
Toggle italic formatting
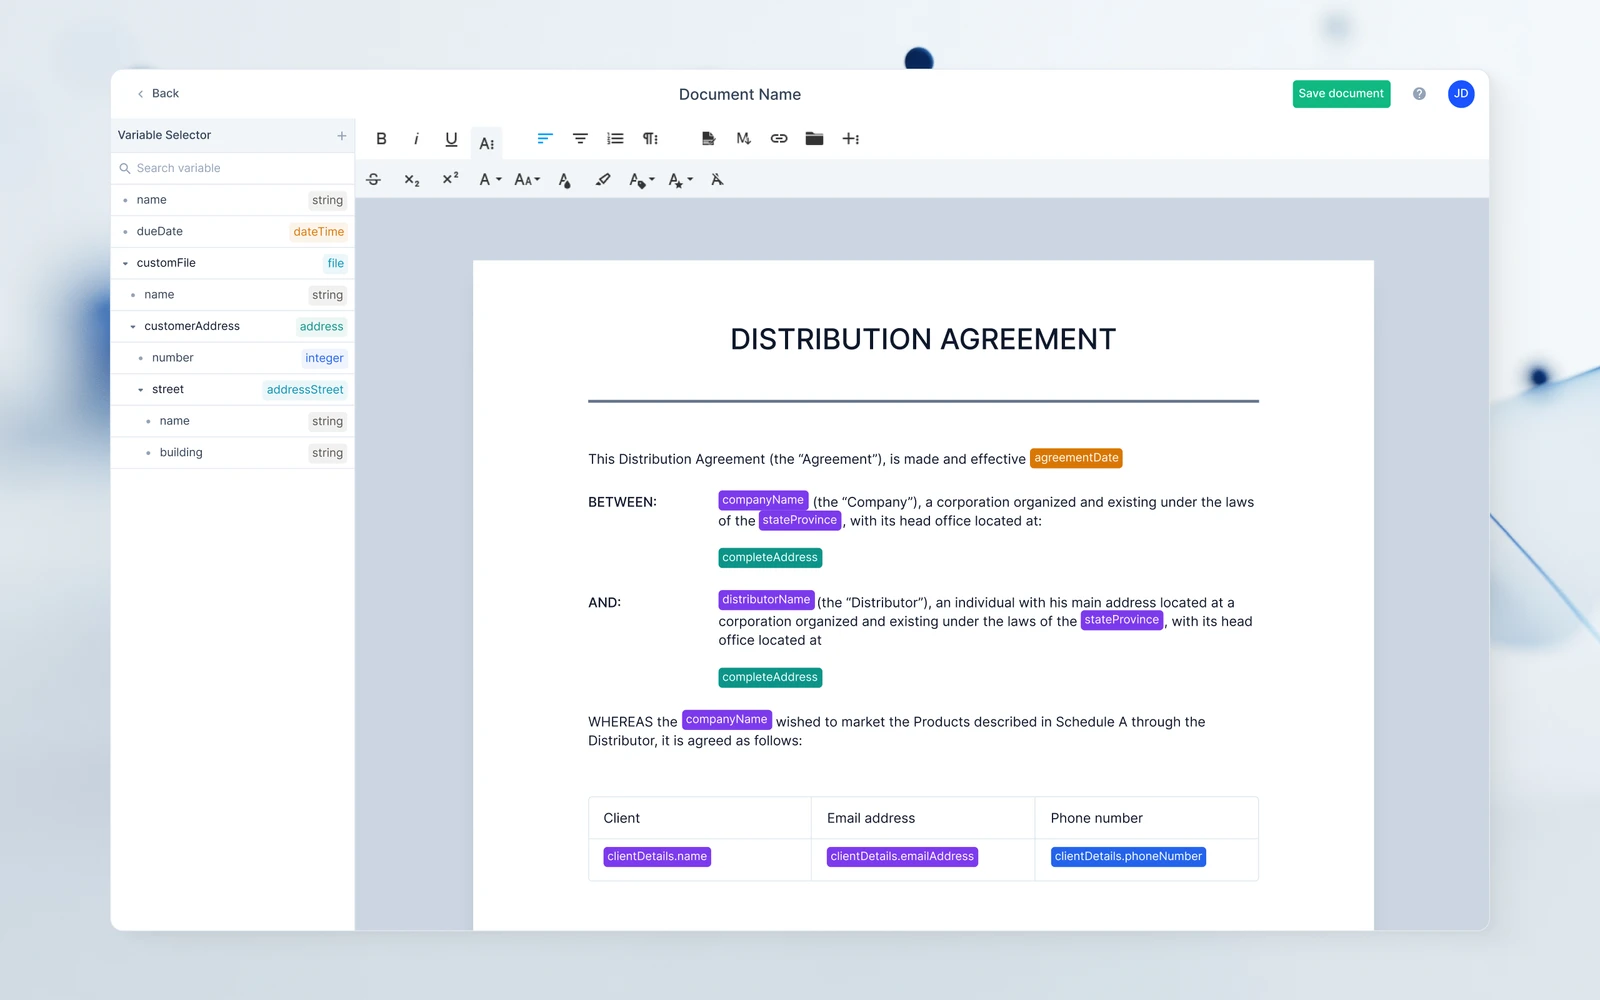(x=416, y=139)
